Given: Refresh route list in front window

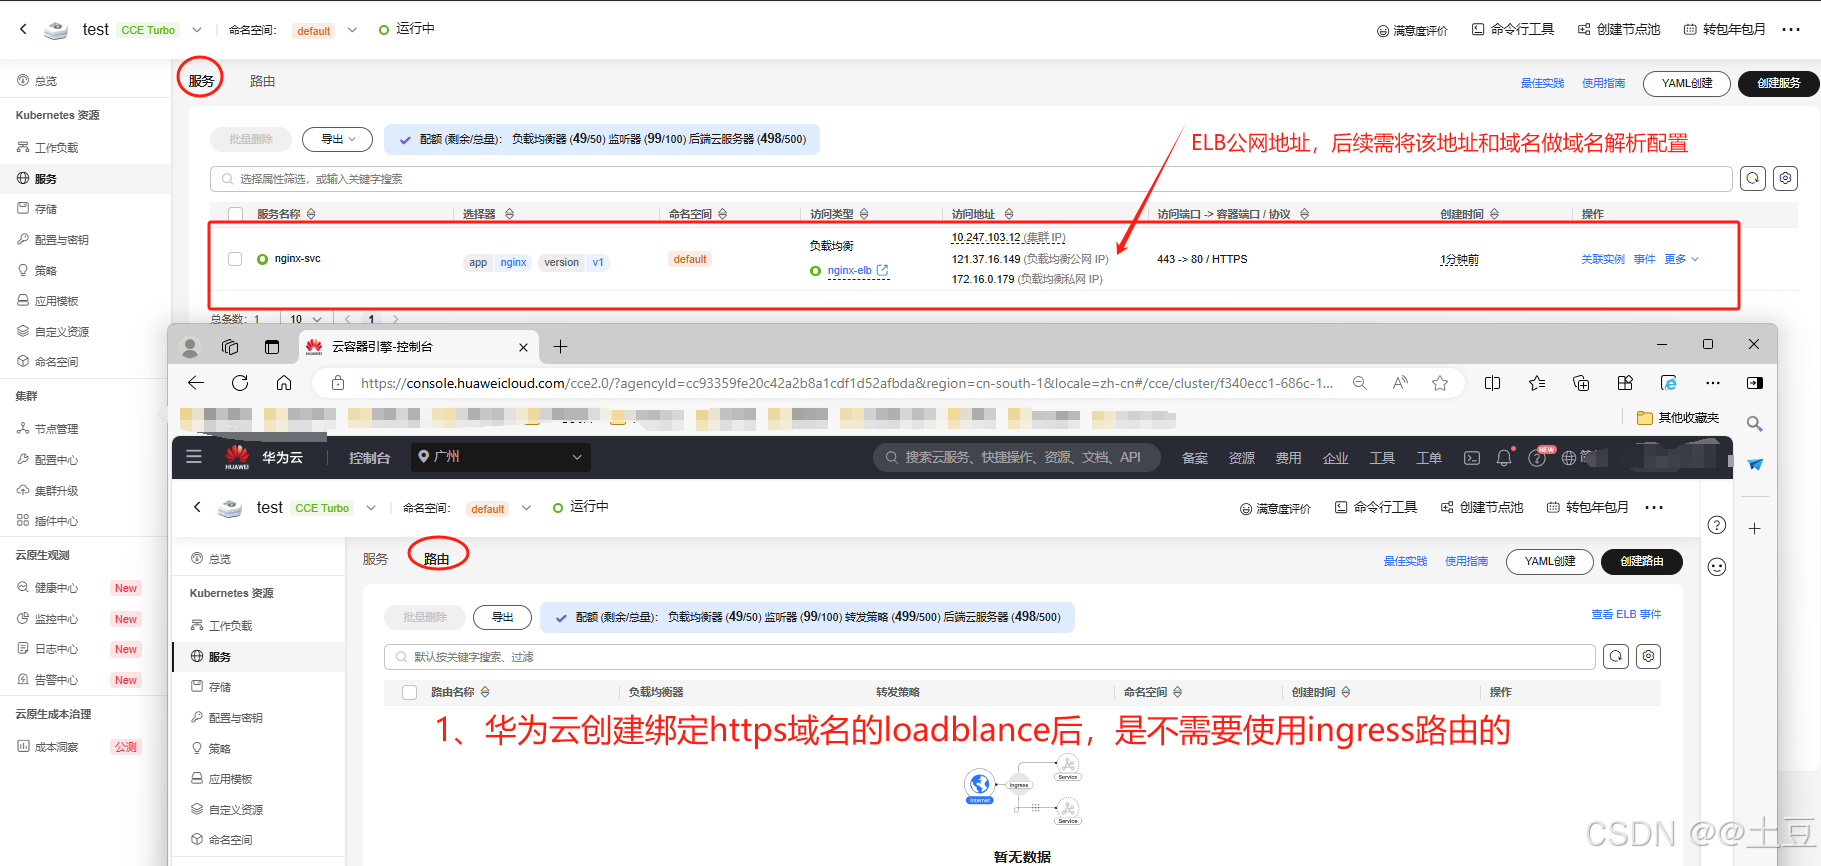Looking at the screenshot, I should point(1616,656).
